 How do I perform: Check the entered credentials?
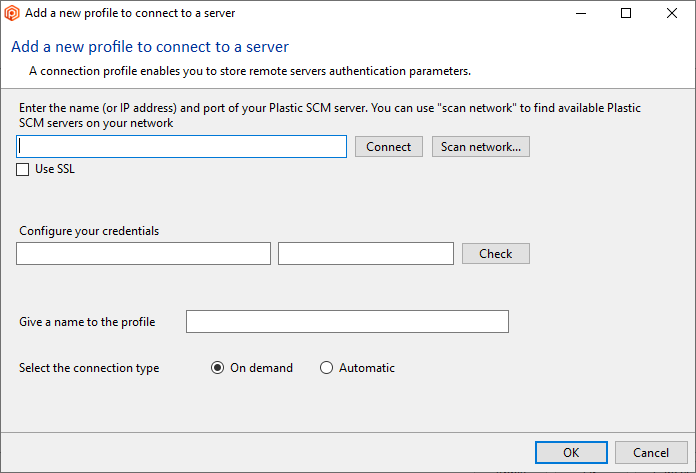tap(496, 253)
